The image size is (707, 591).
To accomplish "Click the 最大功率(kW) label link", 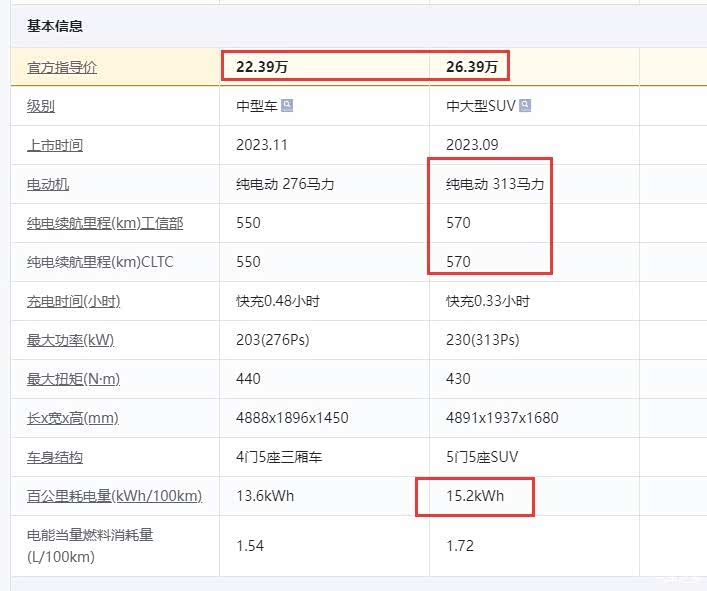I will 70,340.
